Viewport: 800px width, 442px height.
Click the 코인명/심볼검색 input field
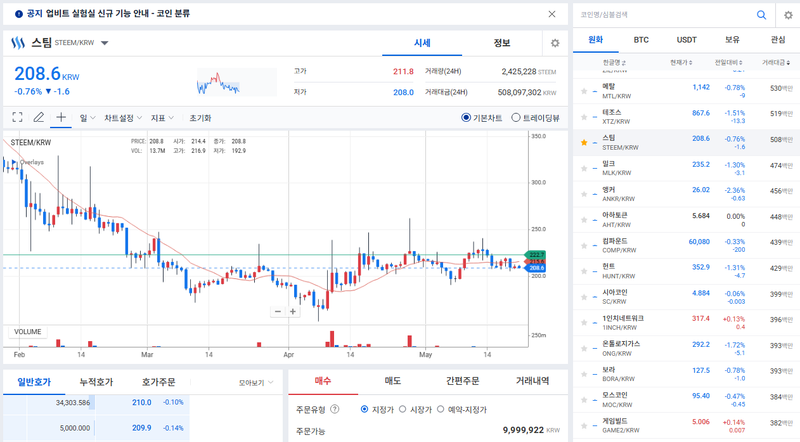[663, 15]
